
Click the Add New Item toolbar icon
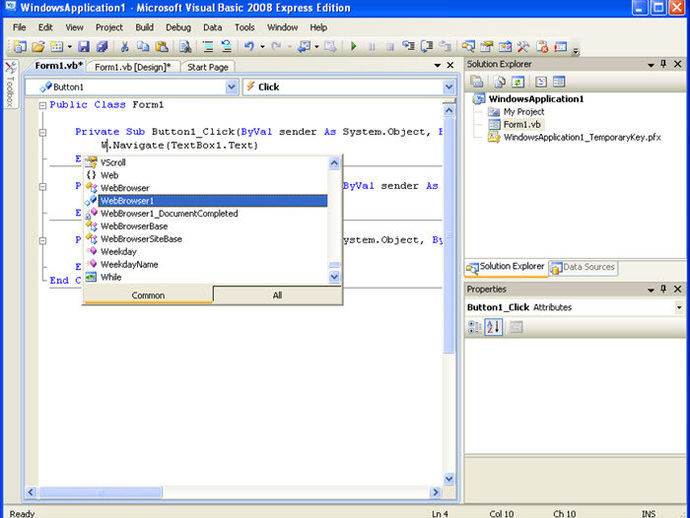point(56,46)
